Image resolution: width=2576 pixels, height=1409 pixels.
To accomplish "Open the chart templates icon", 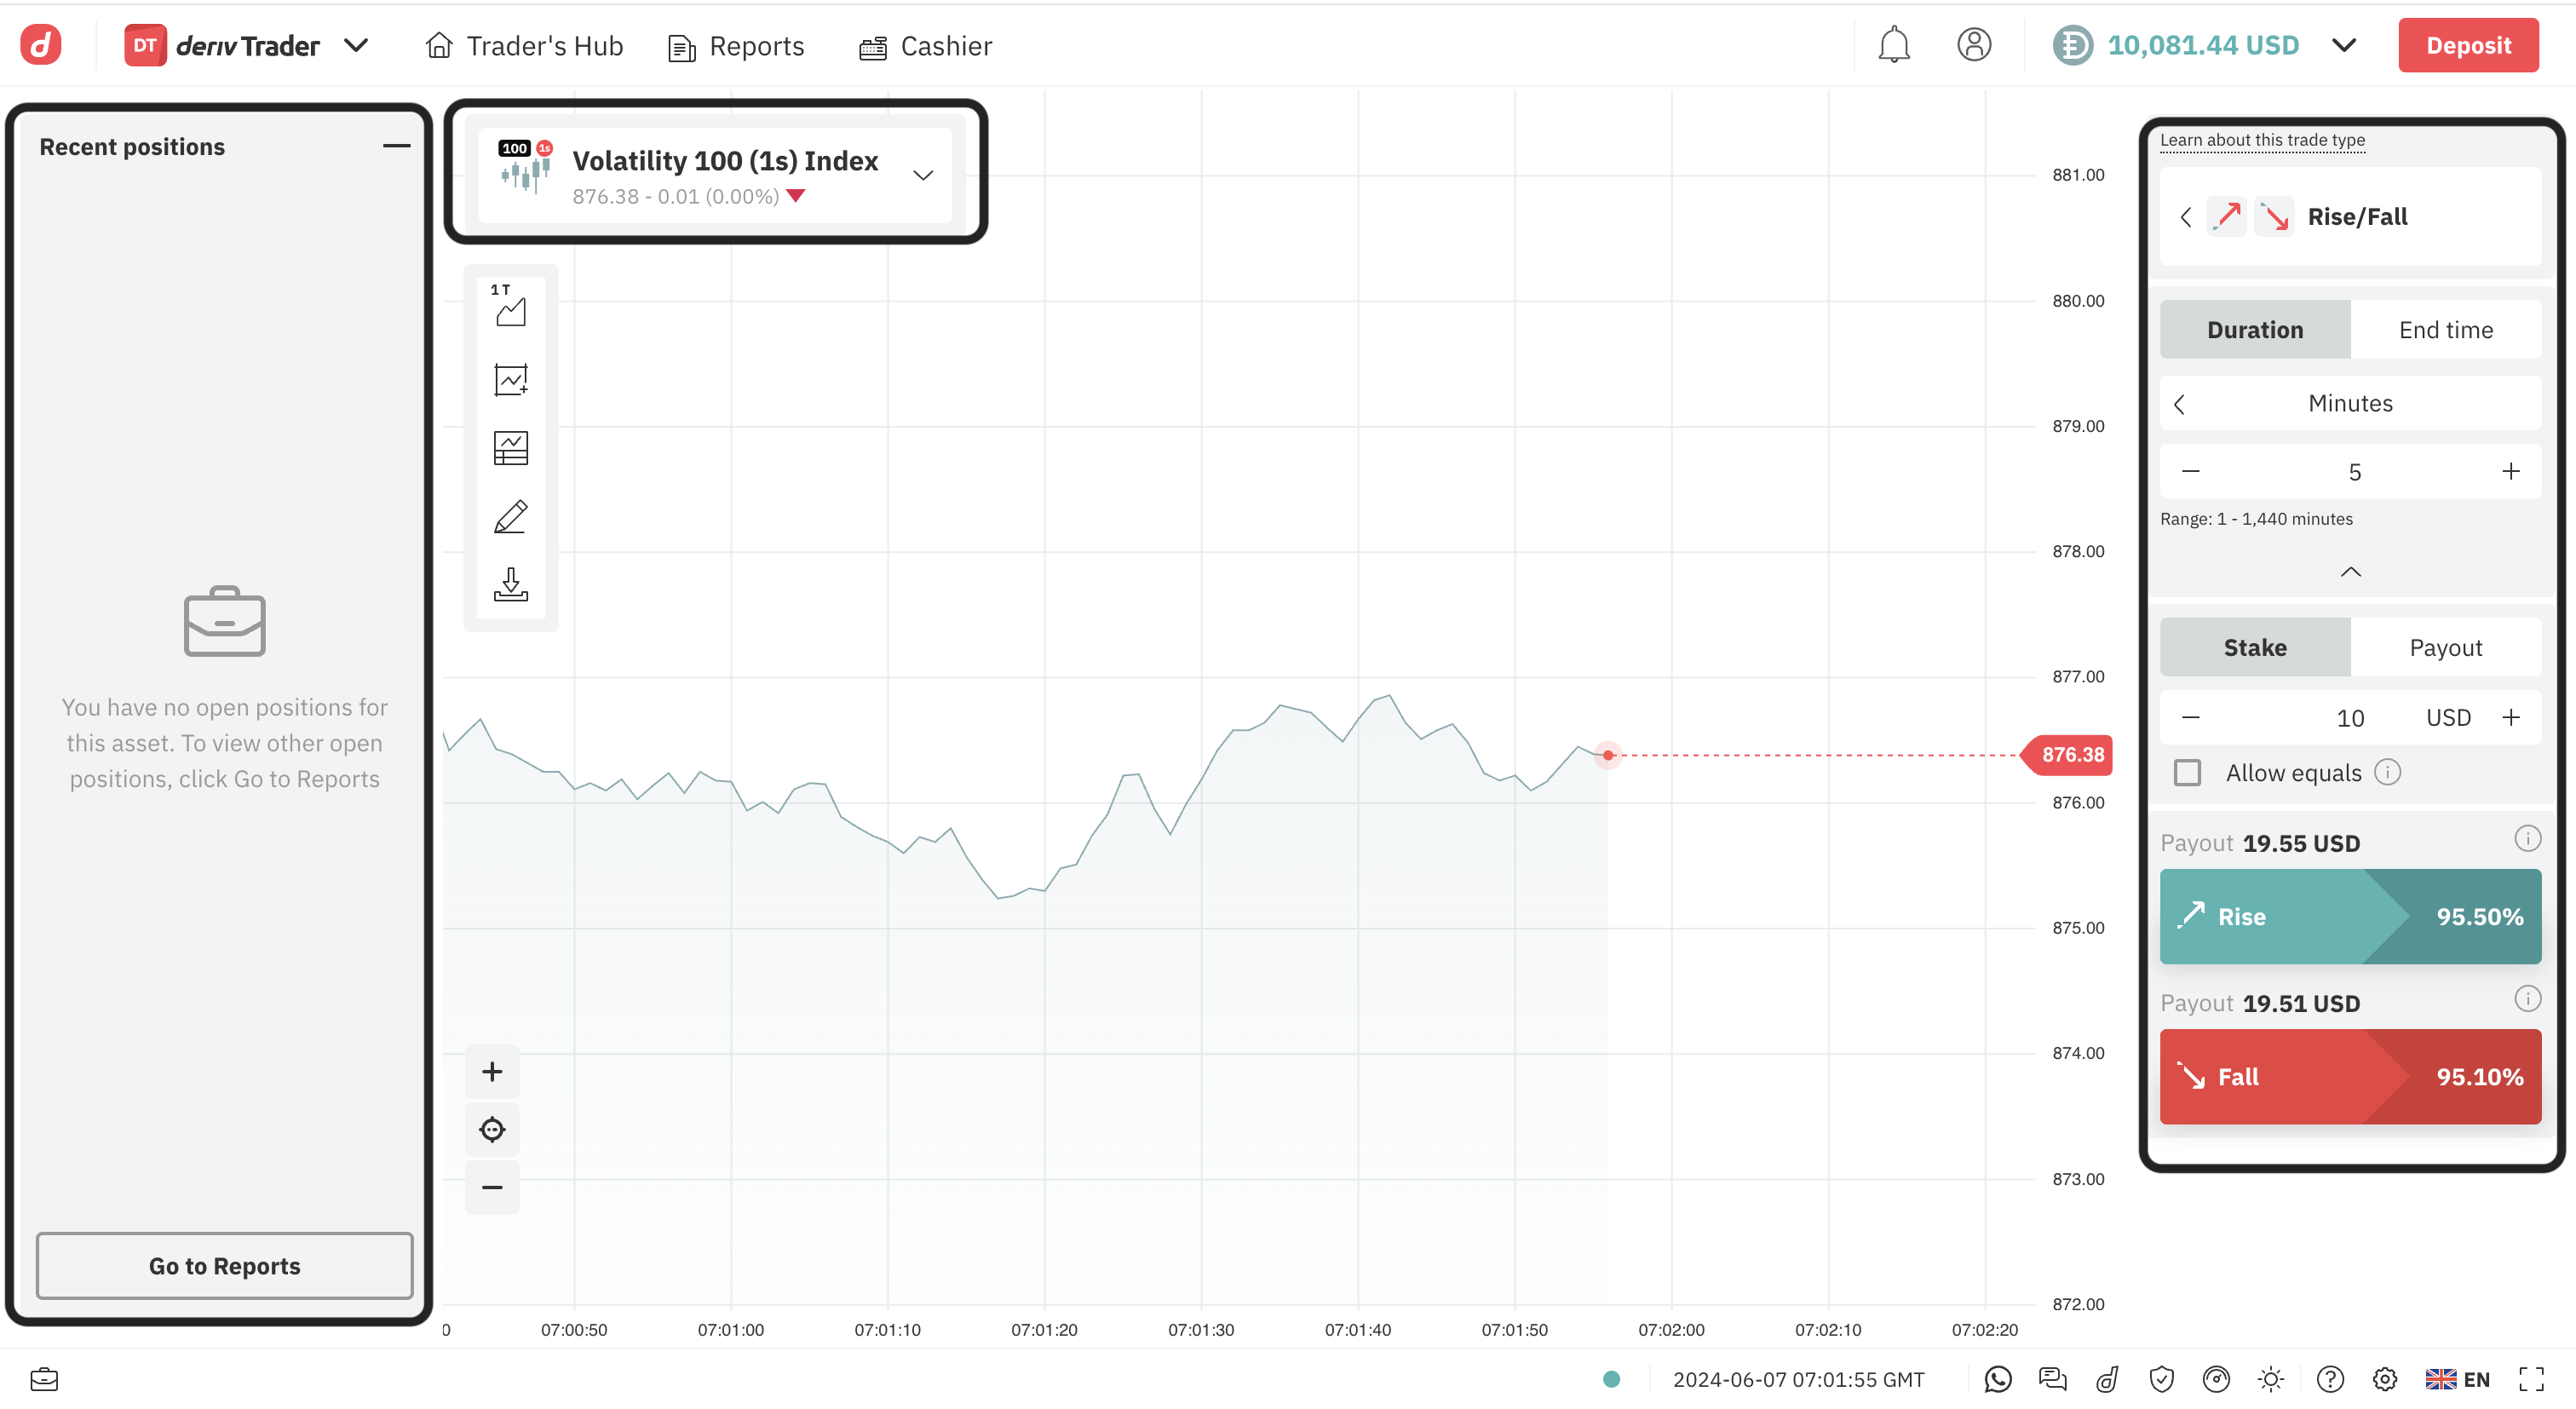I will tap(510, 448).
